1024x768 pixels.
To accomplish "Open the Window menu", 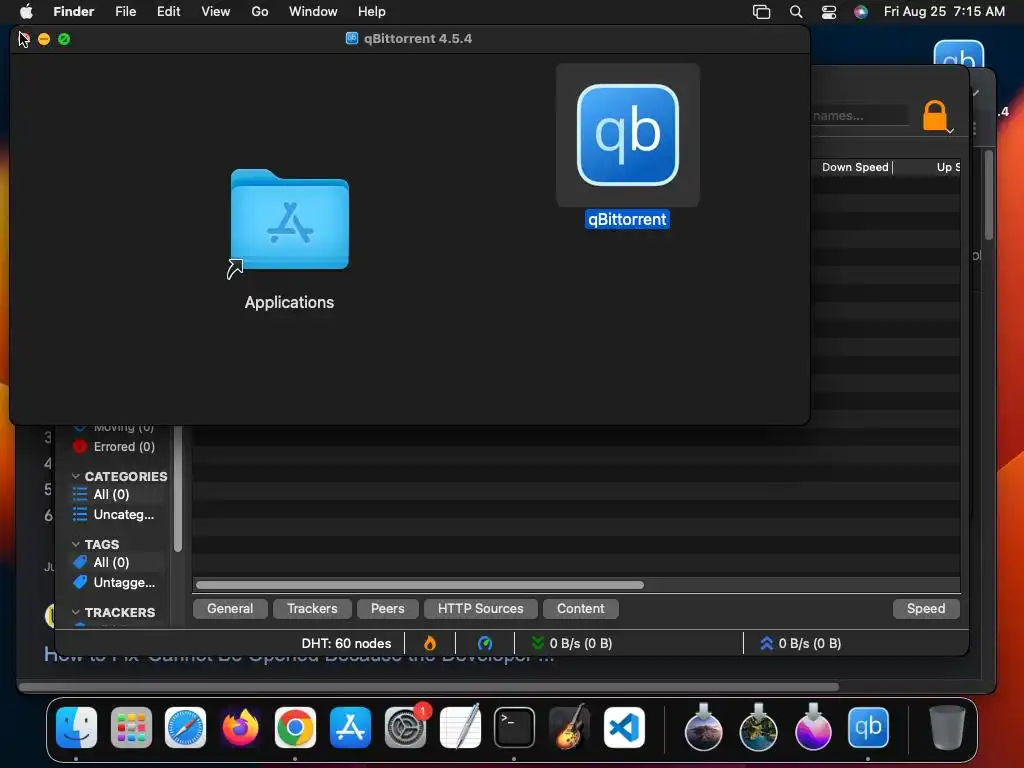I will (x=313, y=12).
